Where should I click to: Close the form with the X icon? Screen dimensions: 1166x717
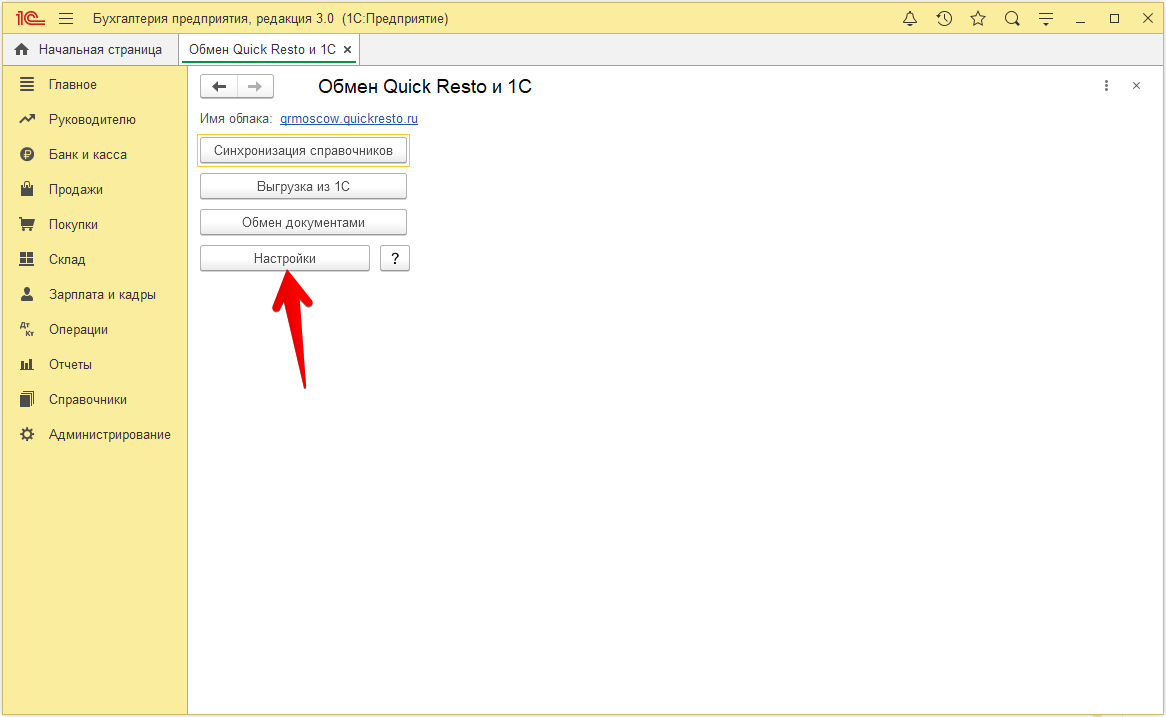(1136, 86)
